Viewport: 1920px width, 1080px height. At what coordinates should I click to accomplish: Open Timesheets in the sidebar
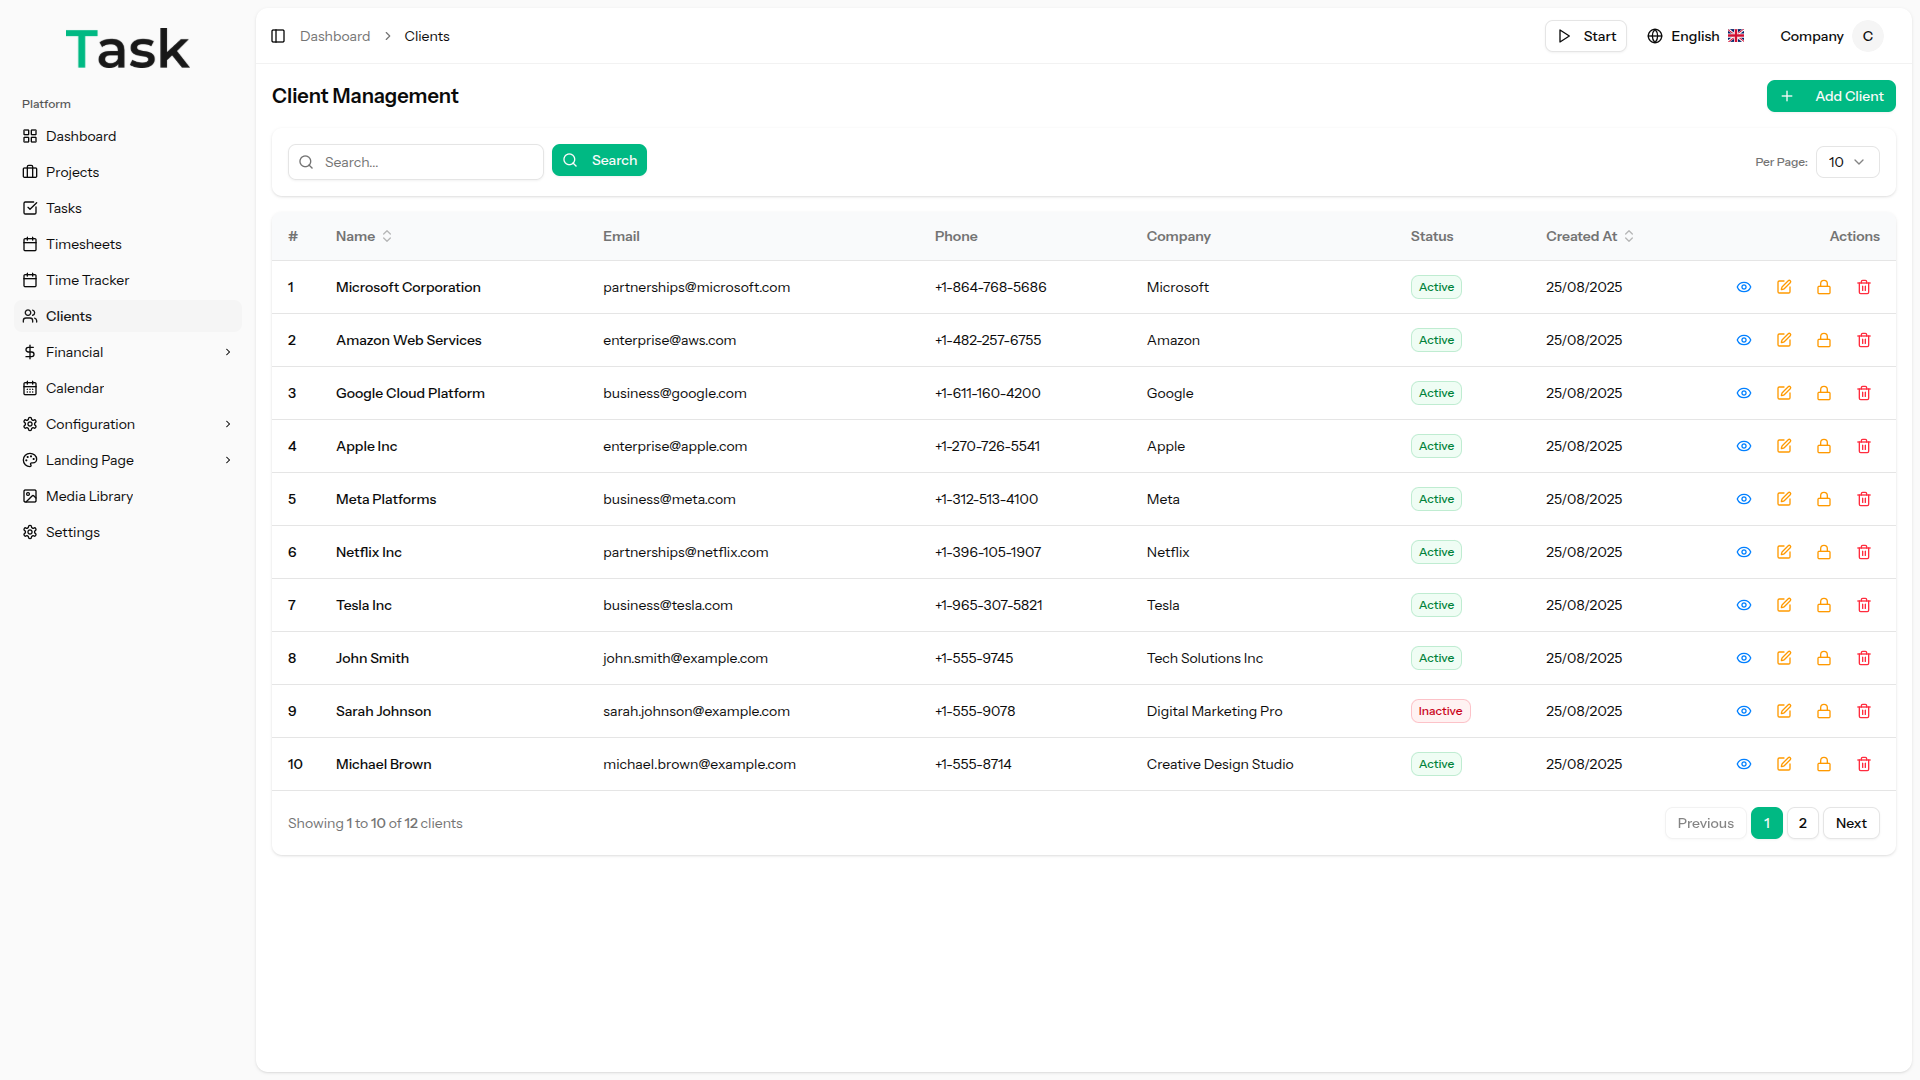[x=84, y=244]
